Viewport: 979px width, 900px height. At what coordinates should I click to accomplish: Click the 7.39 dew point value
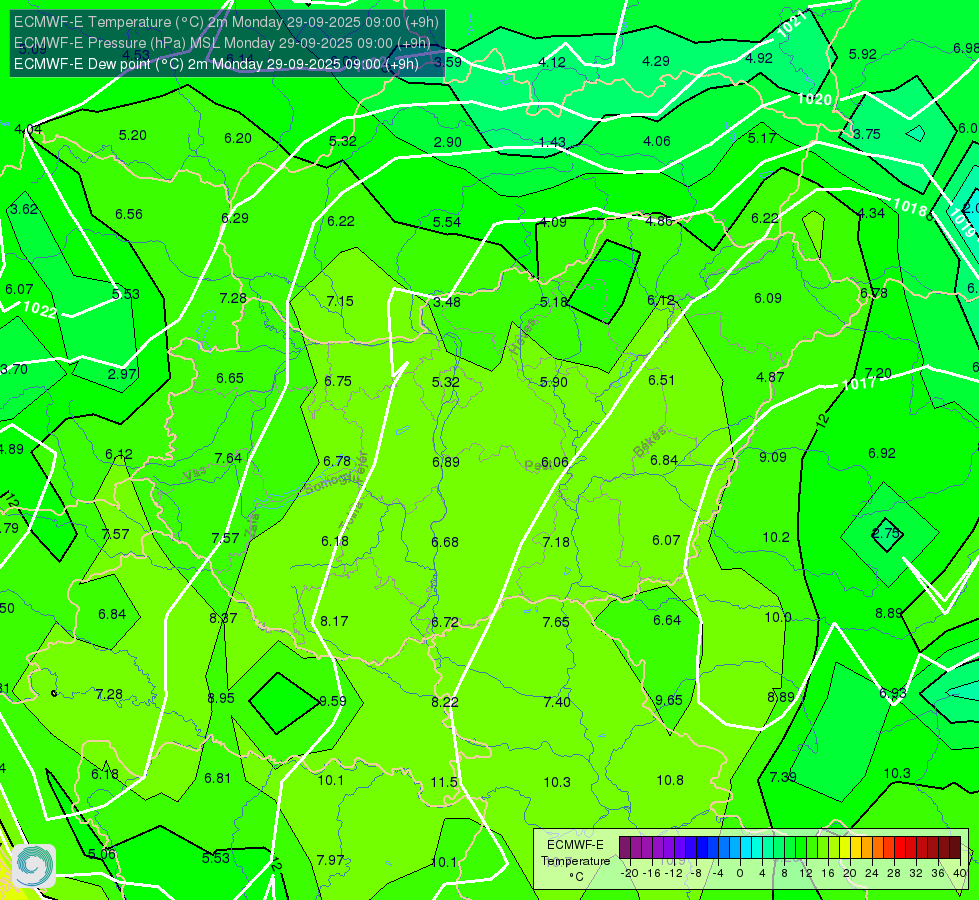pyautogui.click(x=783, y=777)
